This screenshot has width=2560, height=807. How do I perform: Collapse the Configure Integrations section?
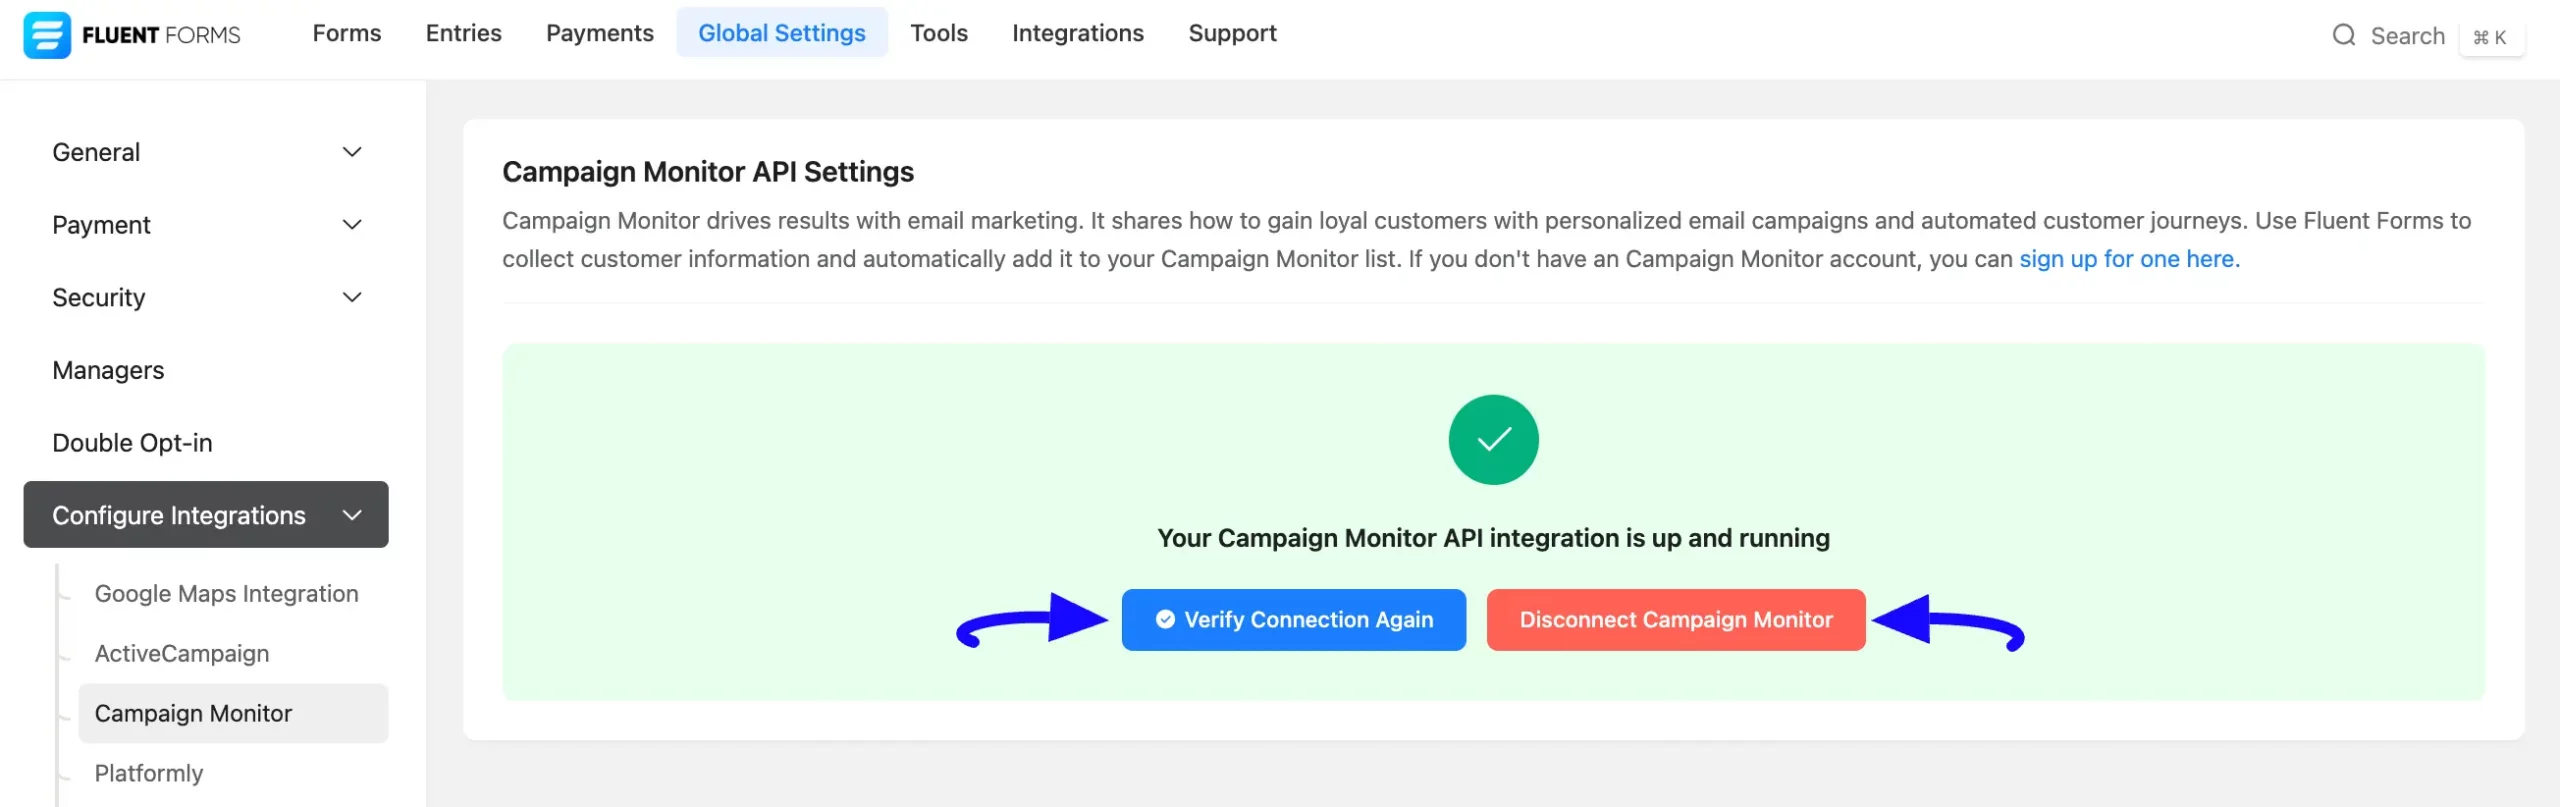[x=206, y=514]
